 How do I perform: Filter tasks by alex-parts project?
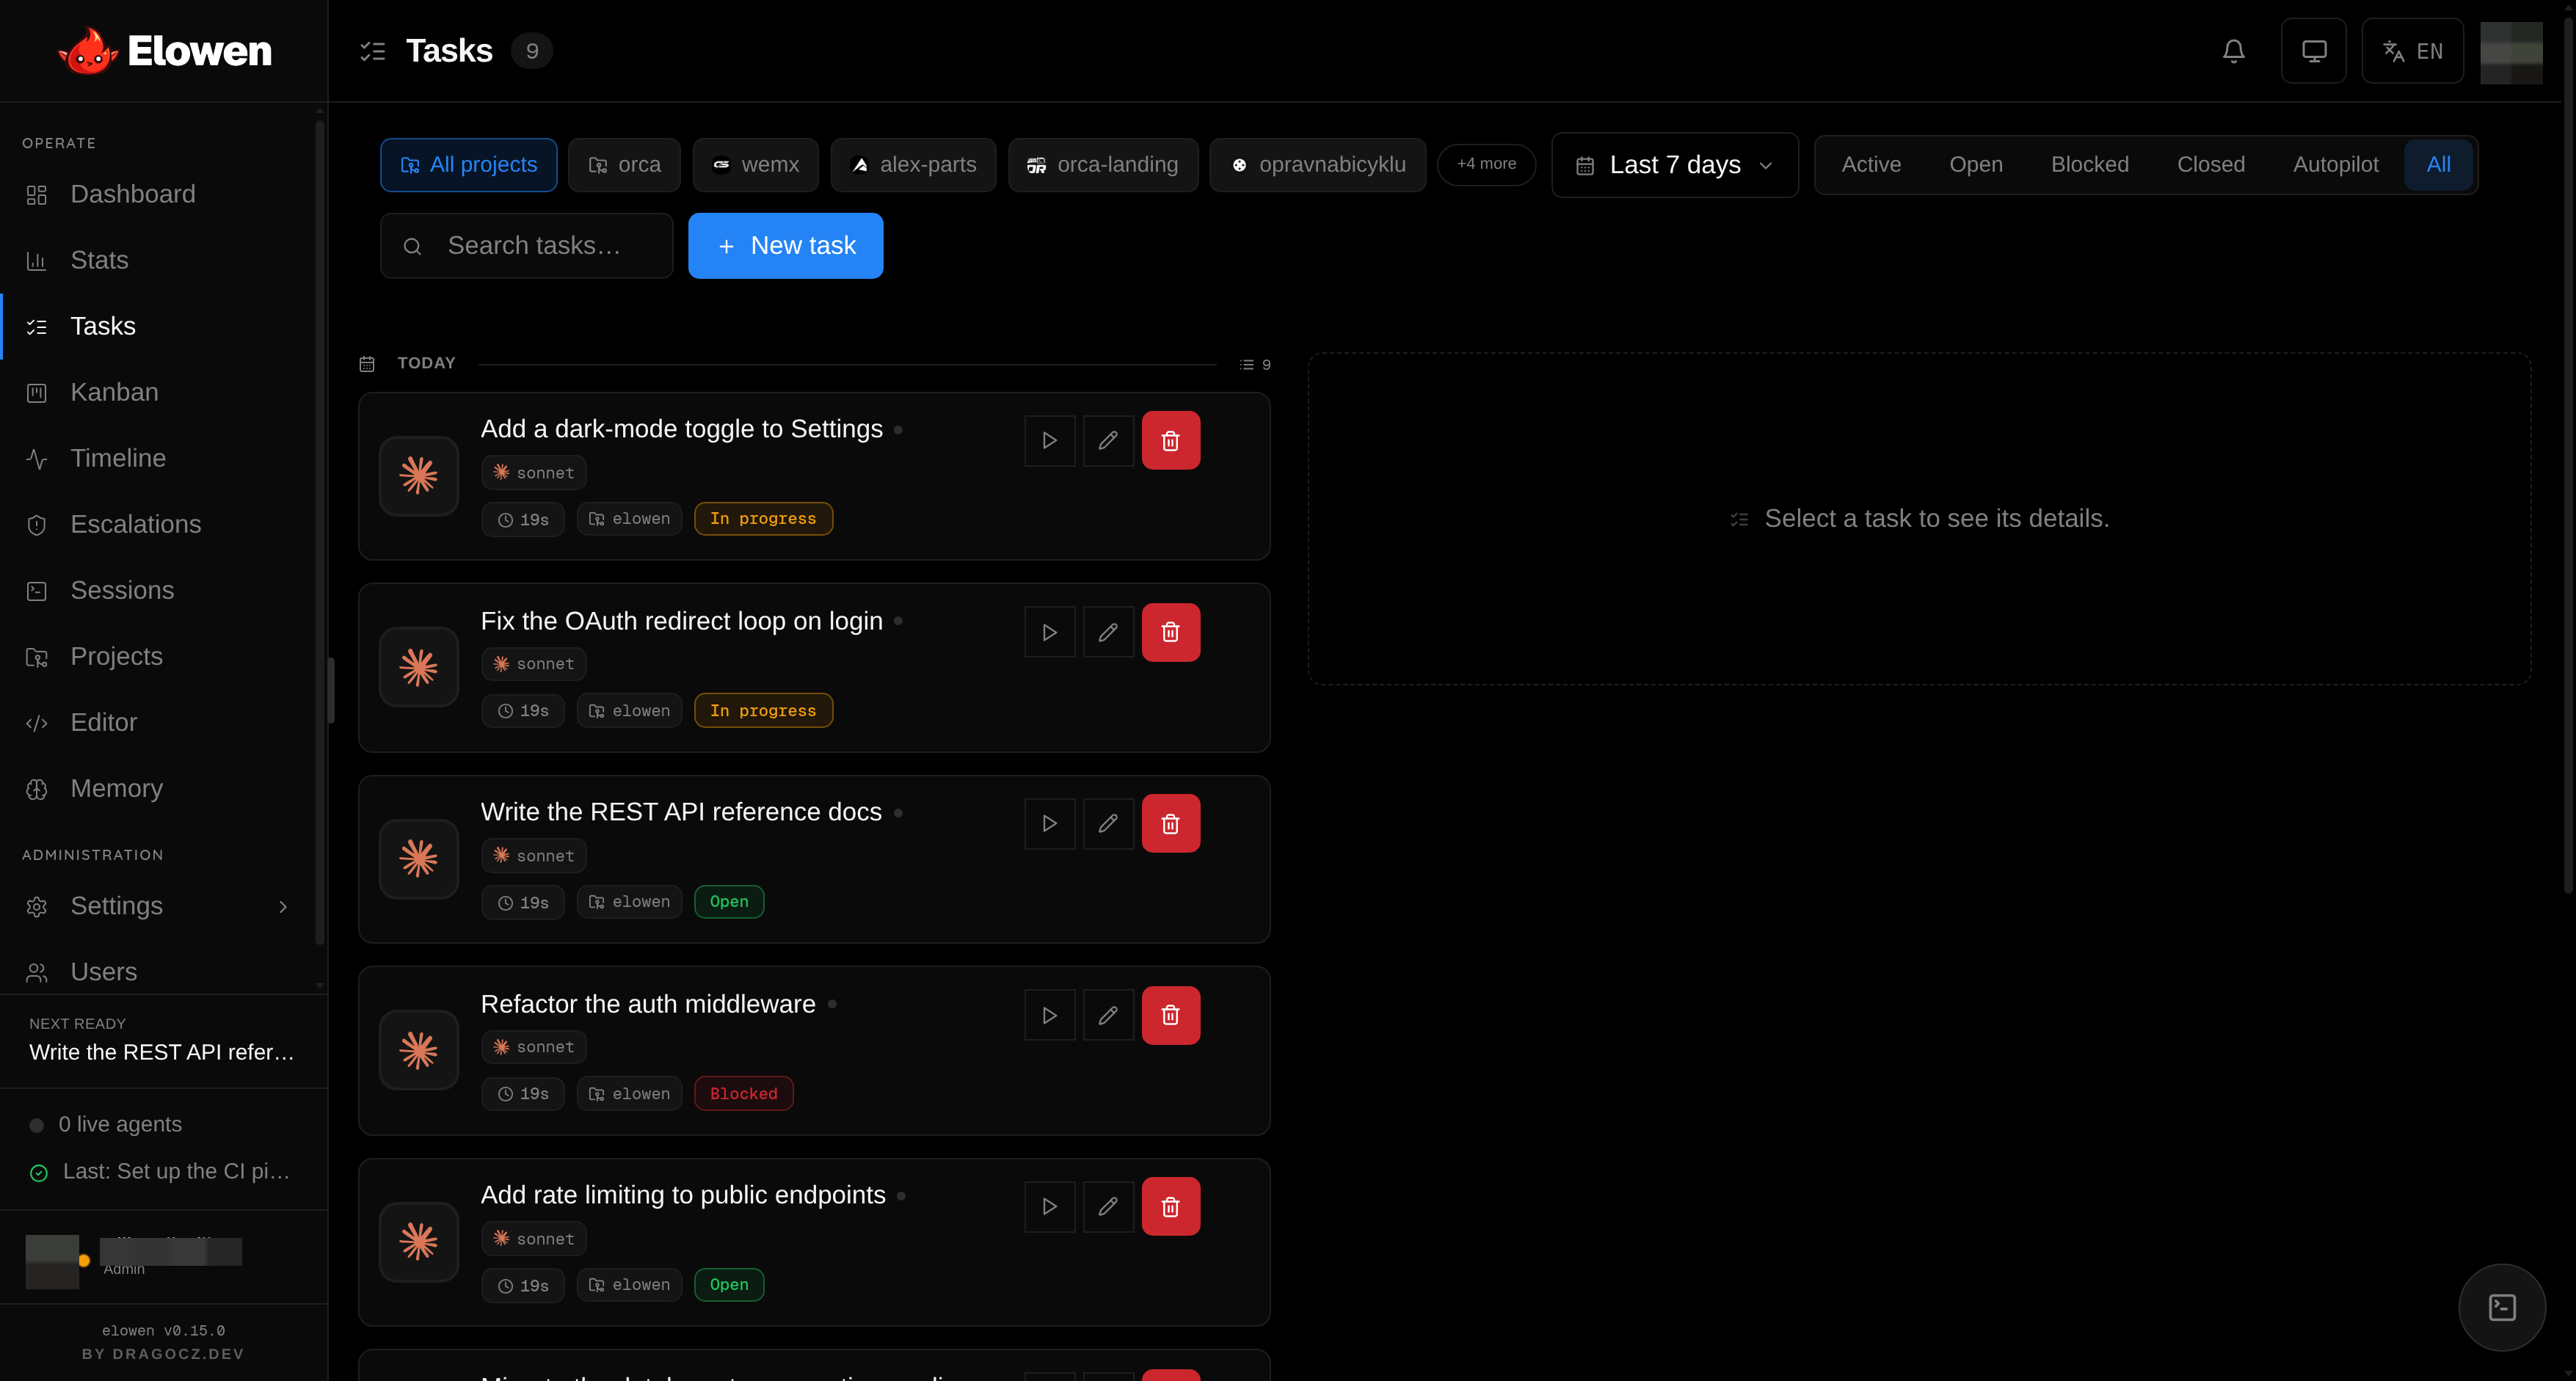(x=913, y=165)
